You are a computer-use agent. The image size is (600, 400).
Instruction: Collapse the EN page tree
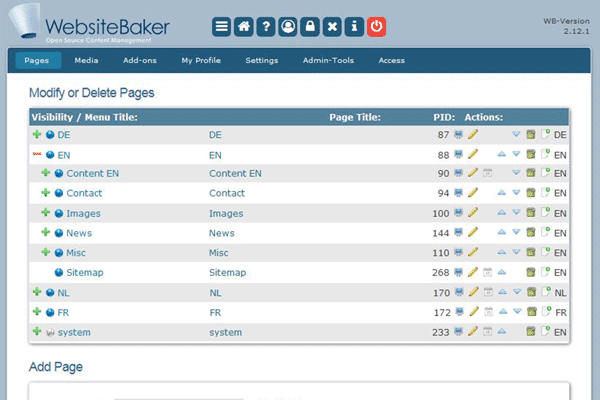click(37, 154)
